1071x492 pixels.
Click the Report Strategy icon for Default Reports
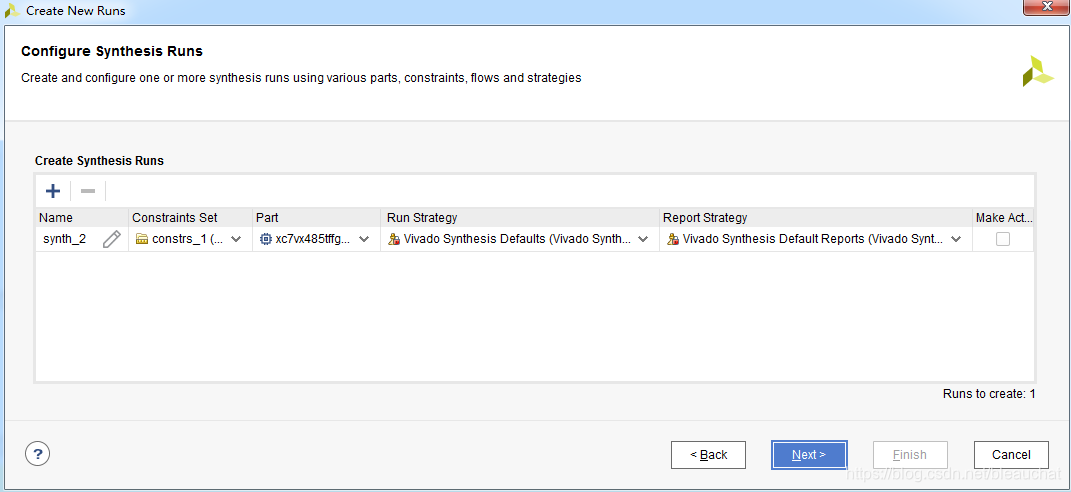point(673,239)
